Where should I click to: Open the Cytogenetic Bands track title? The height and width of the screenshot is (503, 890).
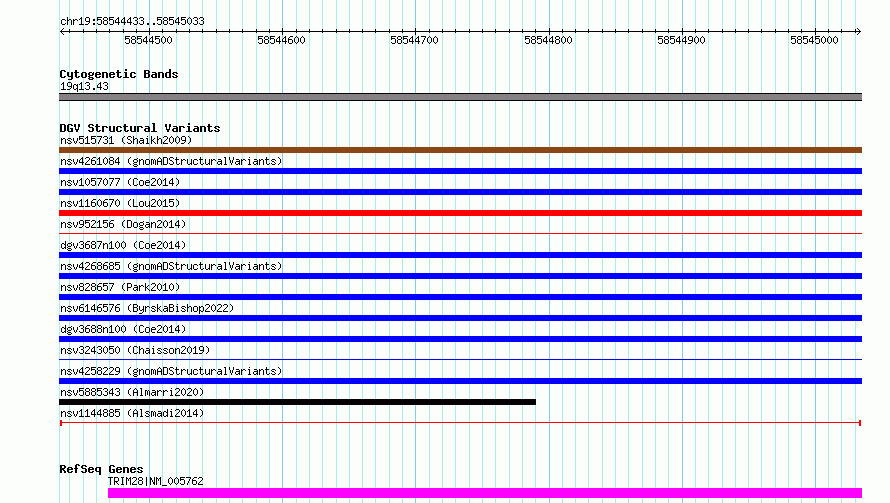click(119, 74)
